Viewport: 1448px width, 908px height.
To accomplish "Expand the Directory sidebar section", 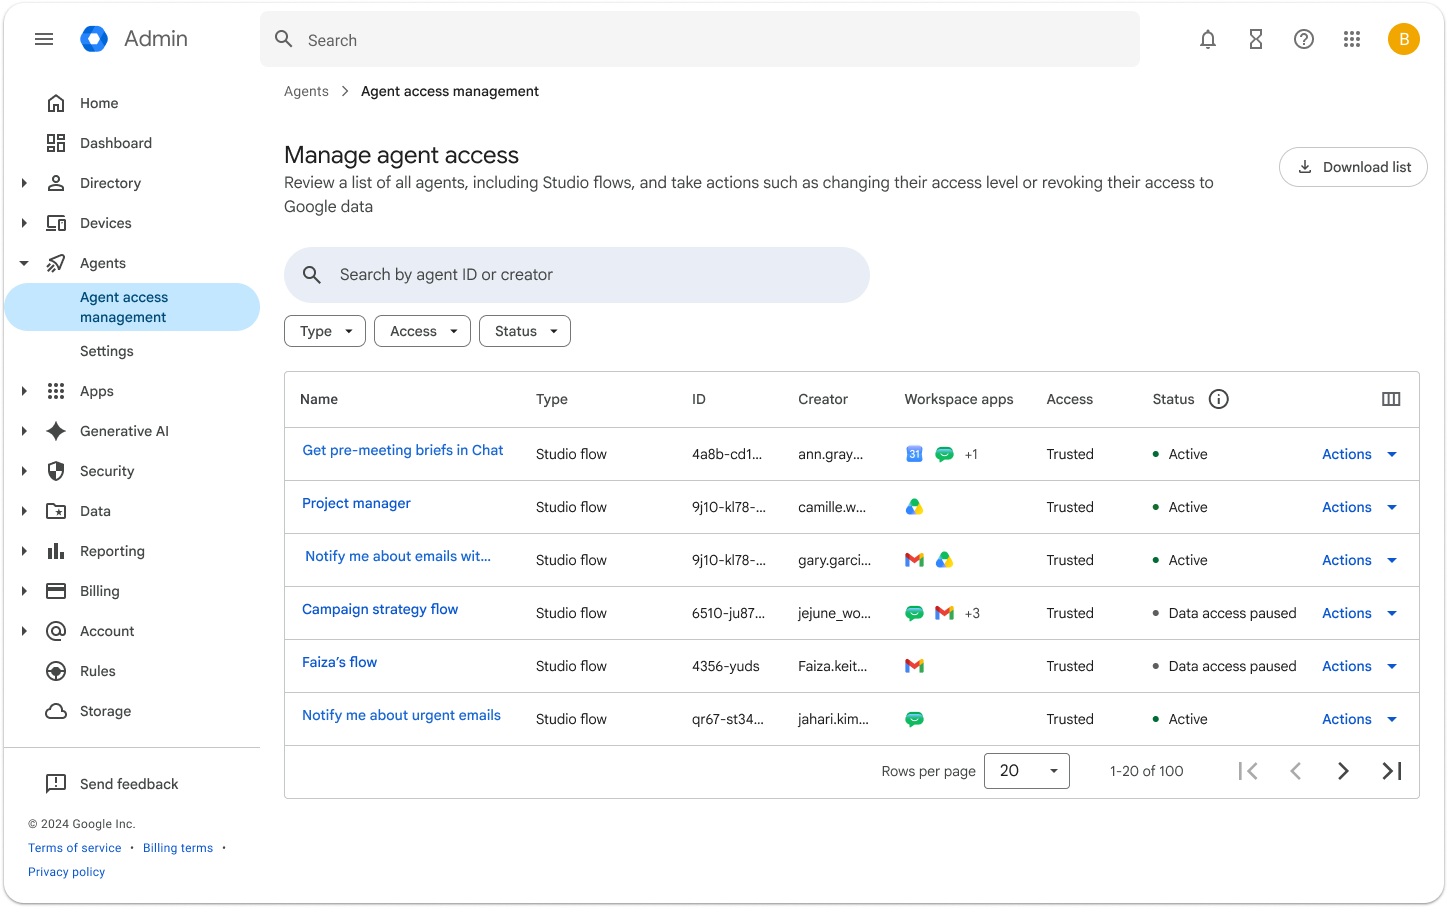I will (x=24, y=183).
